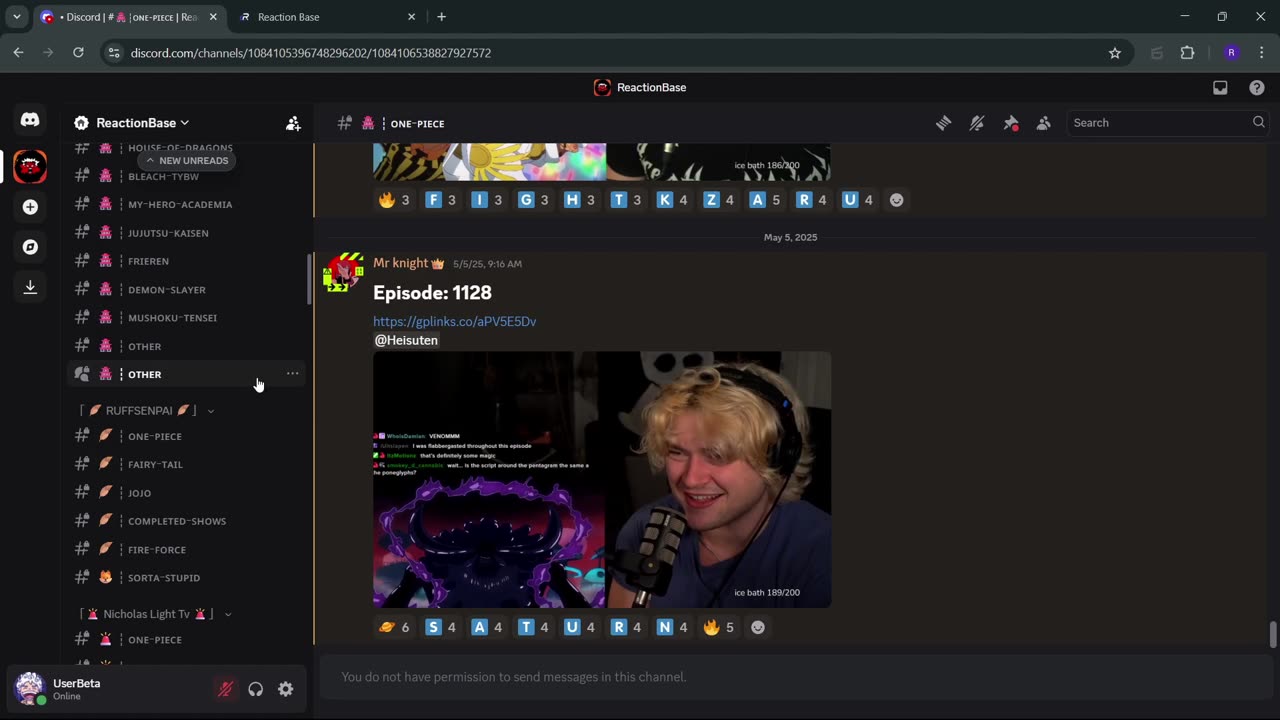Click search magnifier icon
The height and width of the screenshot is (720, 1280).
1258,122
